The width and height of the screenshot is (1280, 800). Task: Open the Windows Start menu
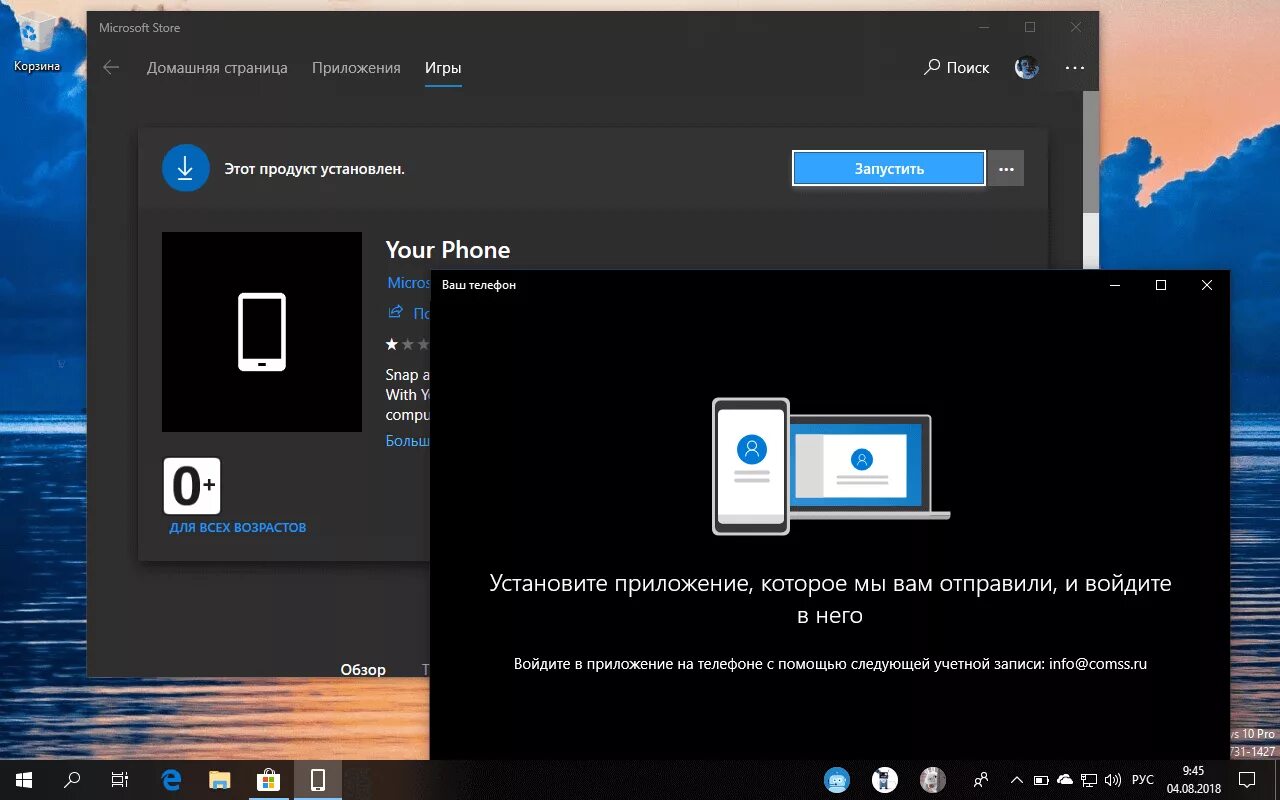tap(24, 780)
